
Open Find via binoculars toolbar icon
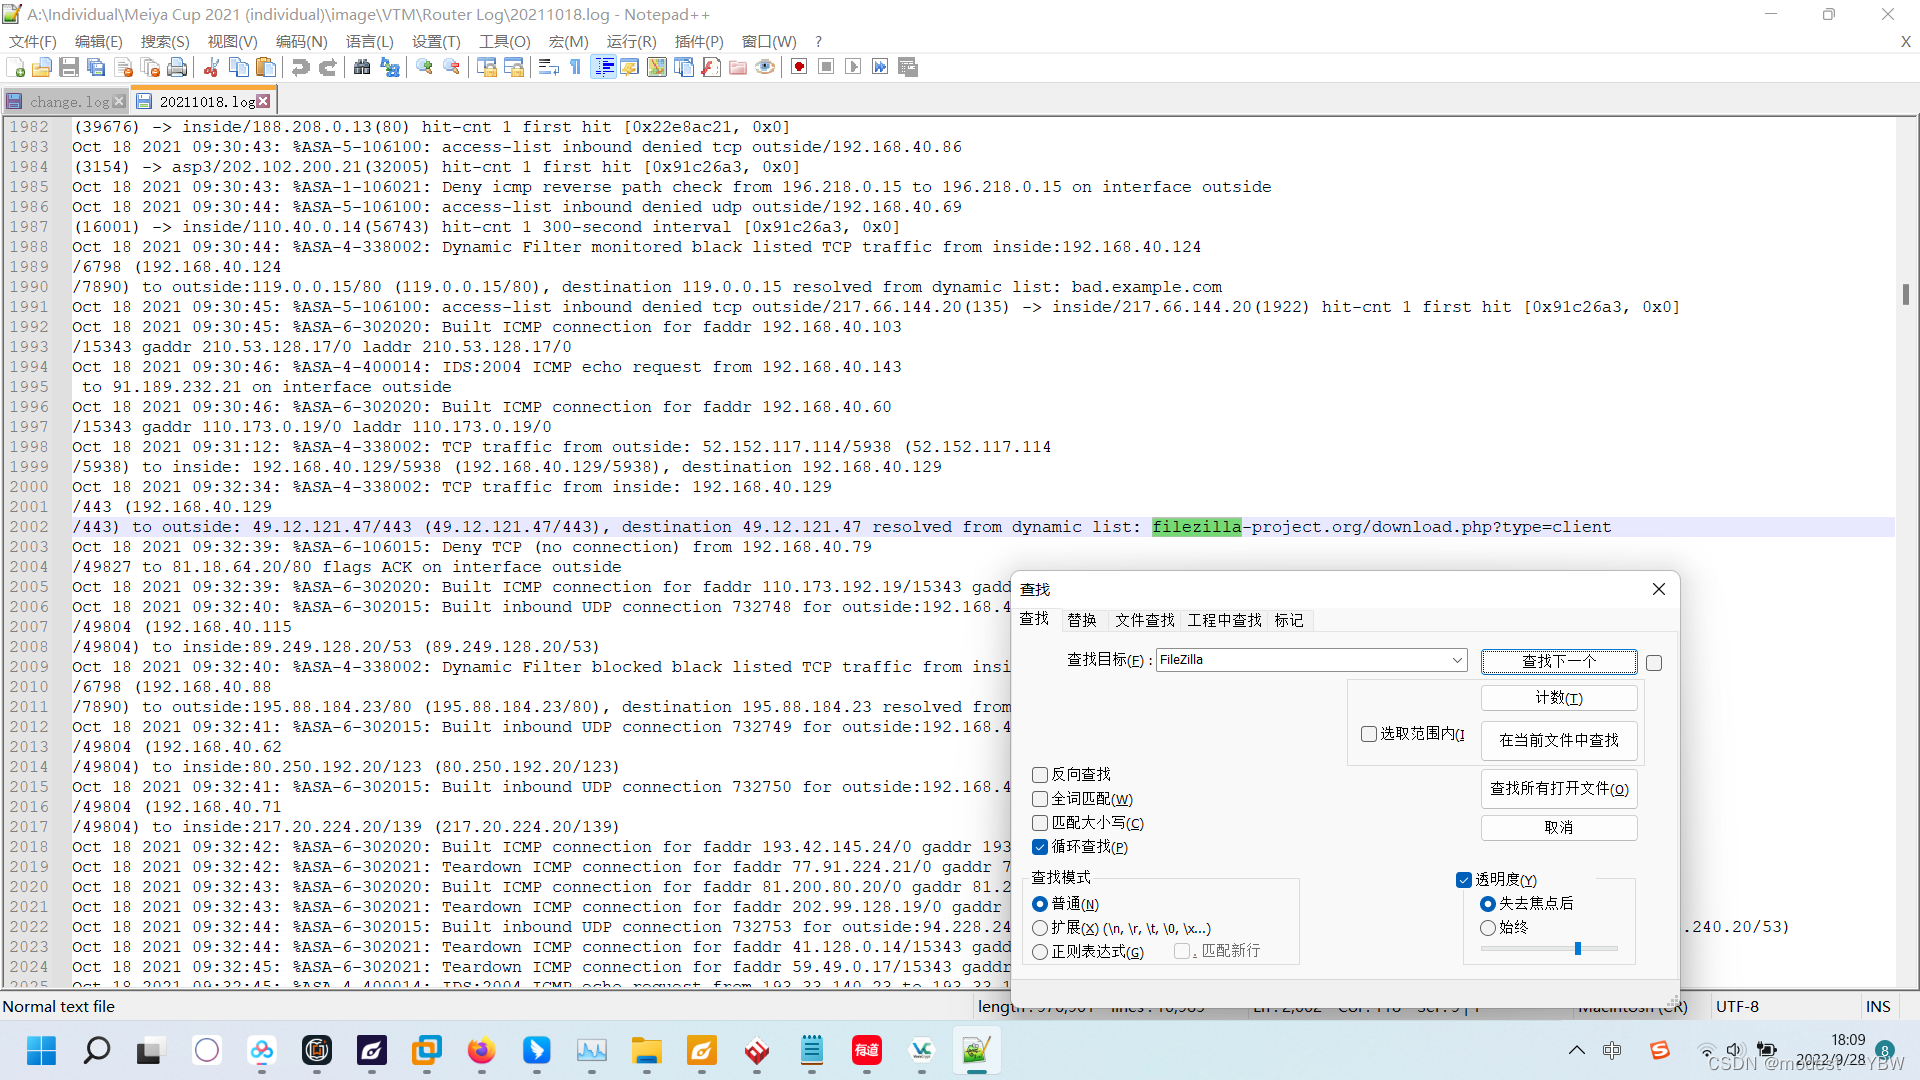coord(362,67)
